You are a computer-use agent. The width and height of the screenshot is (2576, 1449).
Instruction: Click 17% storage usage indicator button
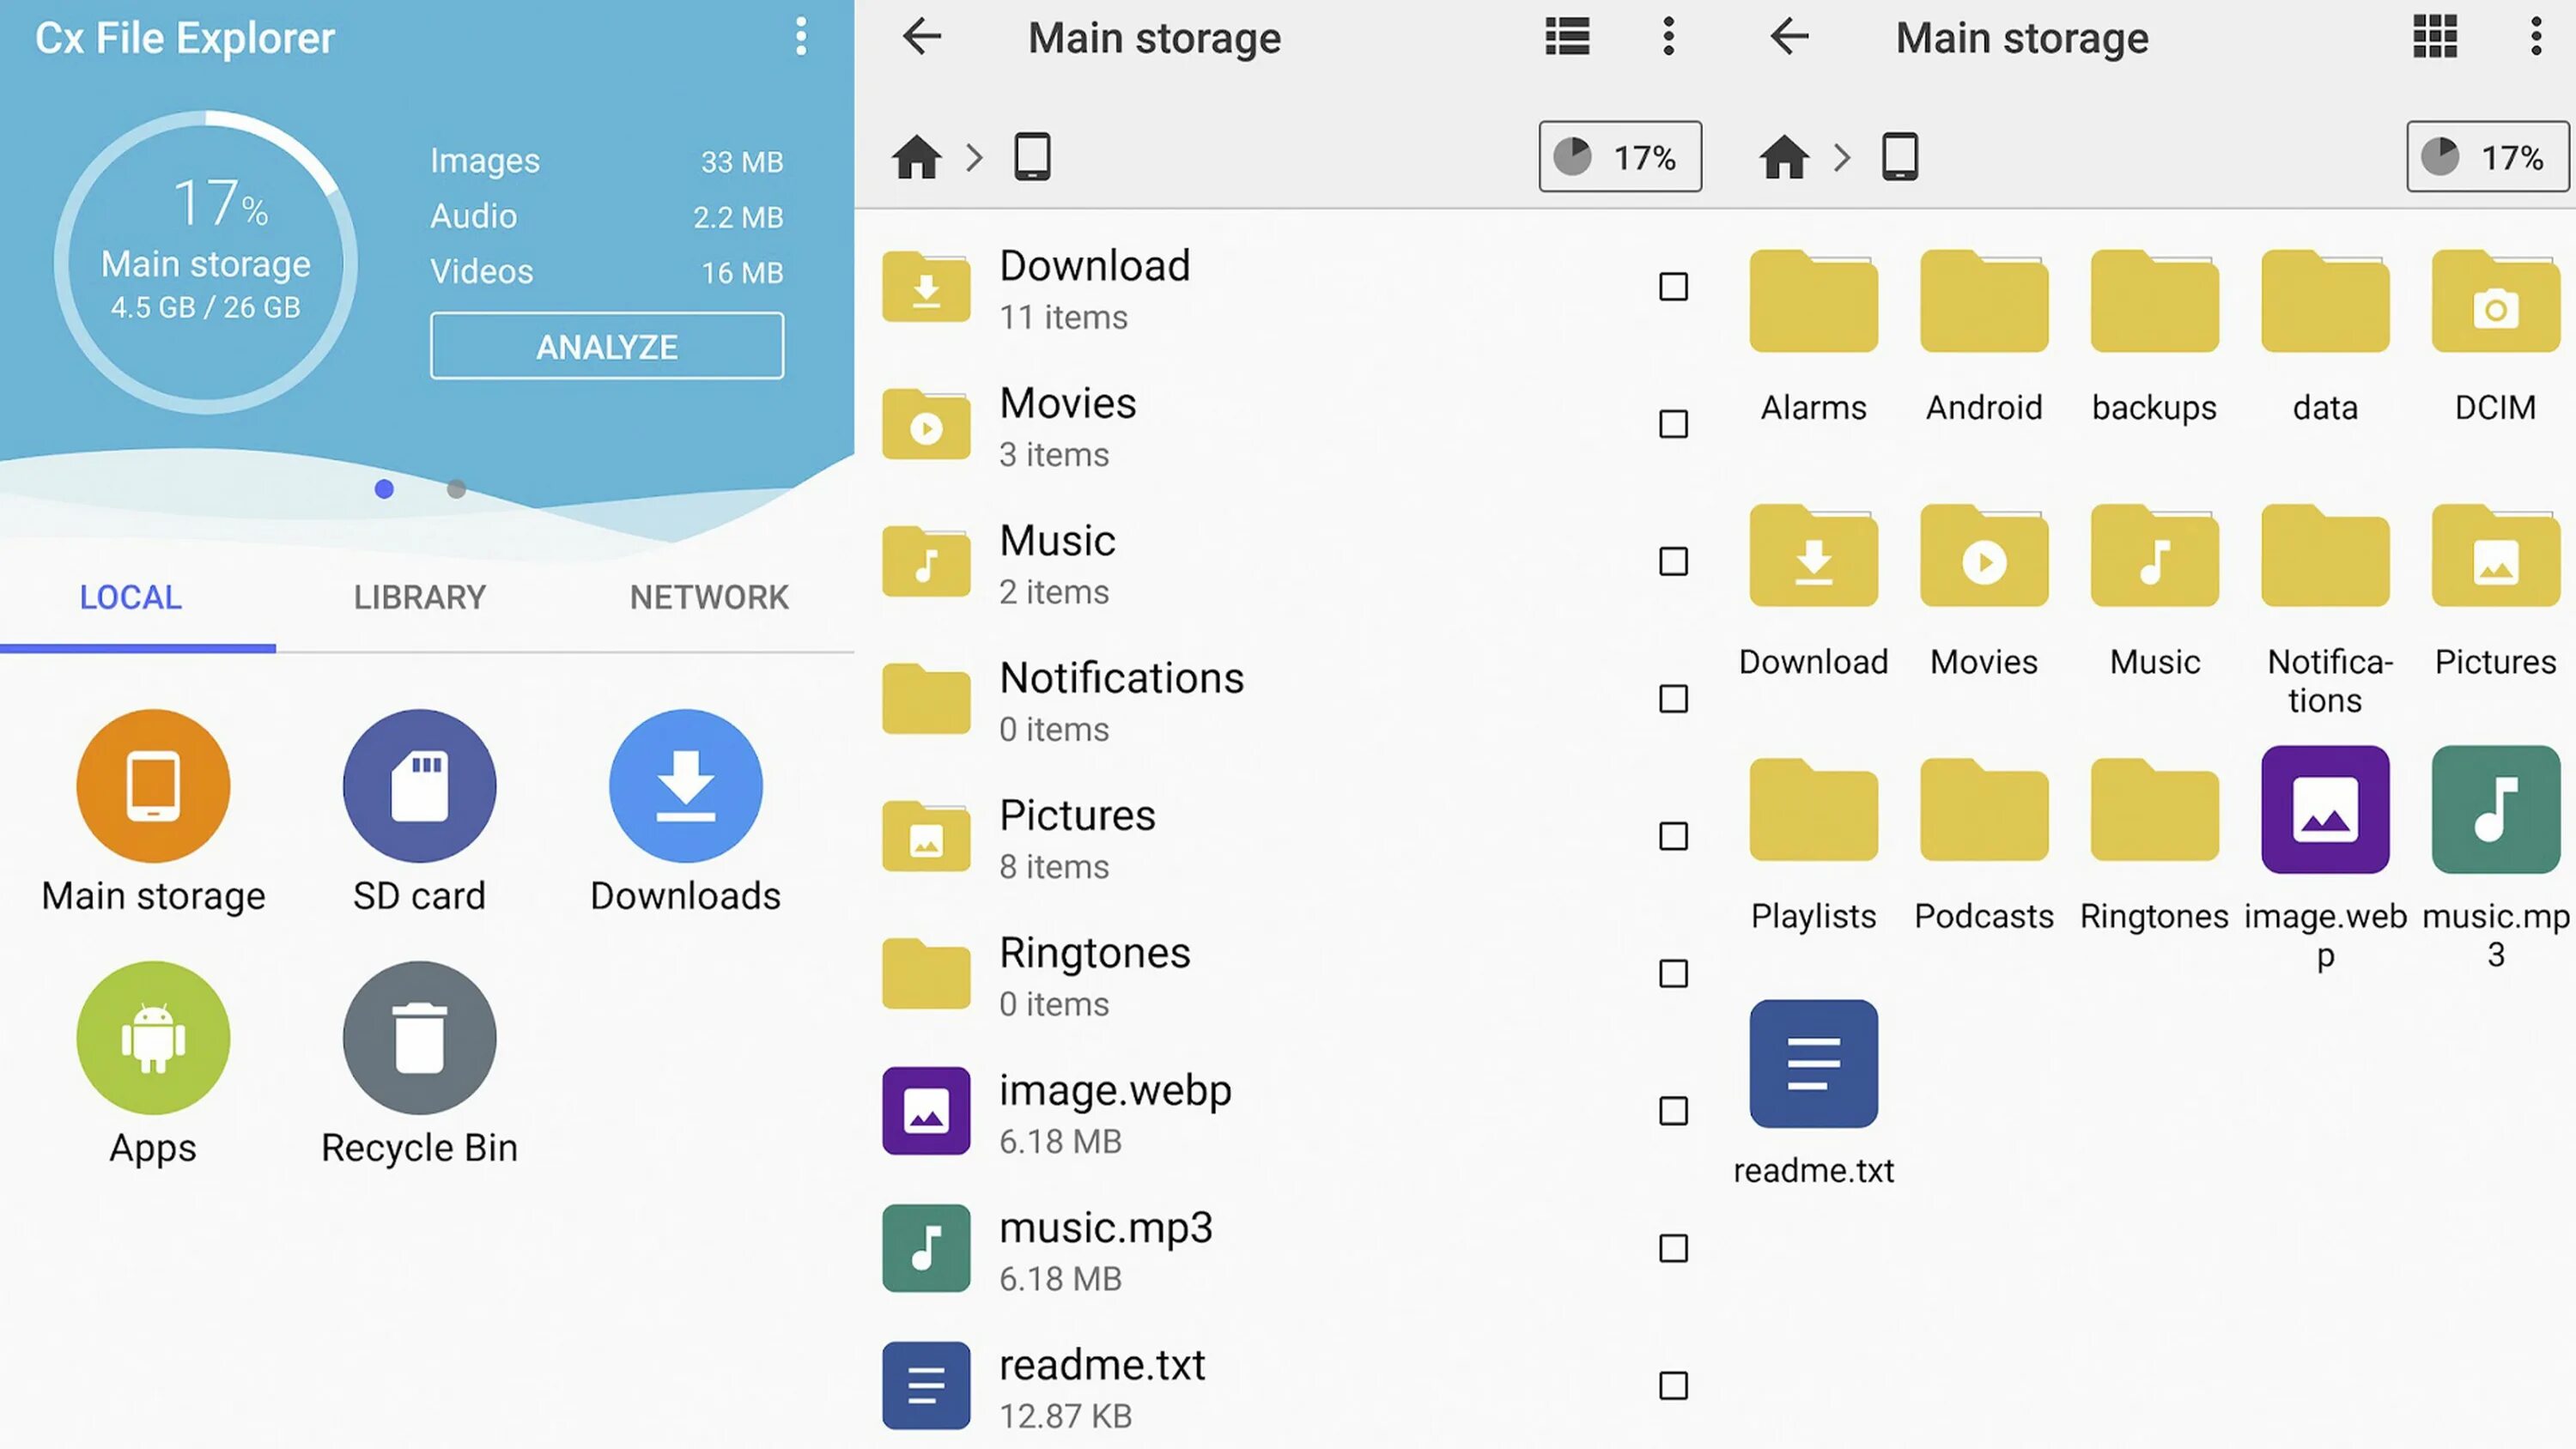point(1620,155)
